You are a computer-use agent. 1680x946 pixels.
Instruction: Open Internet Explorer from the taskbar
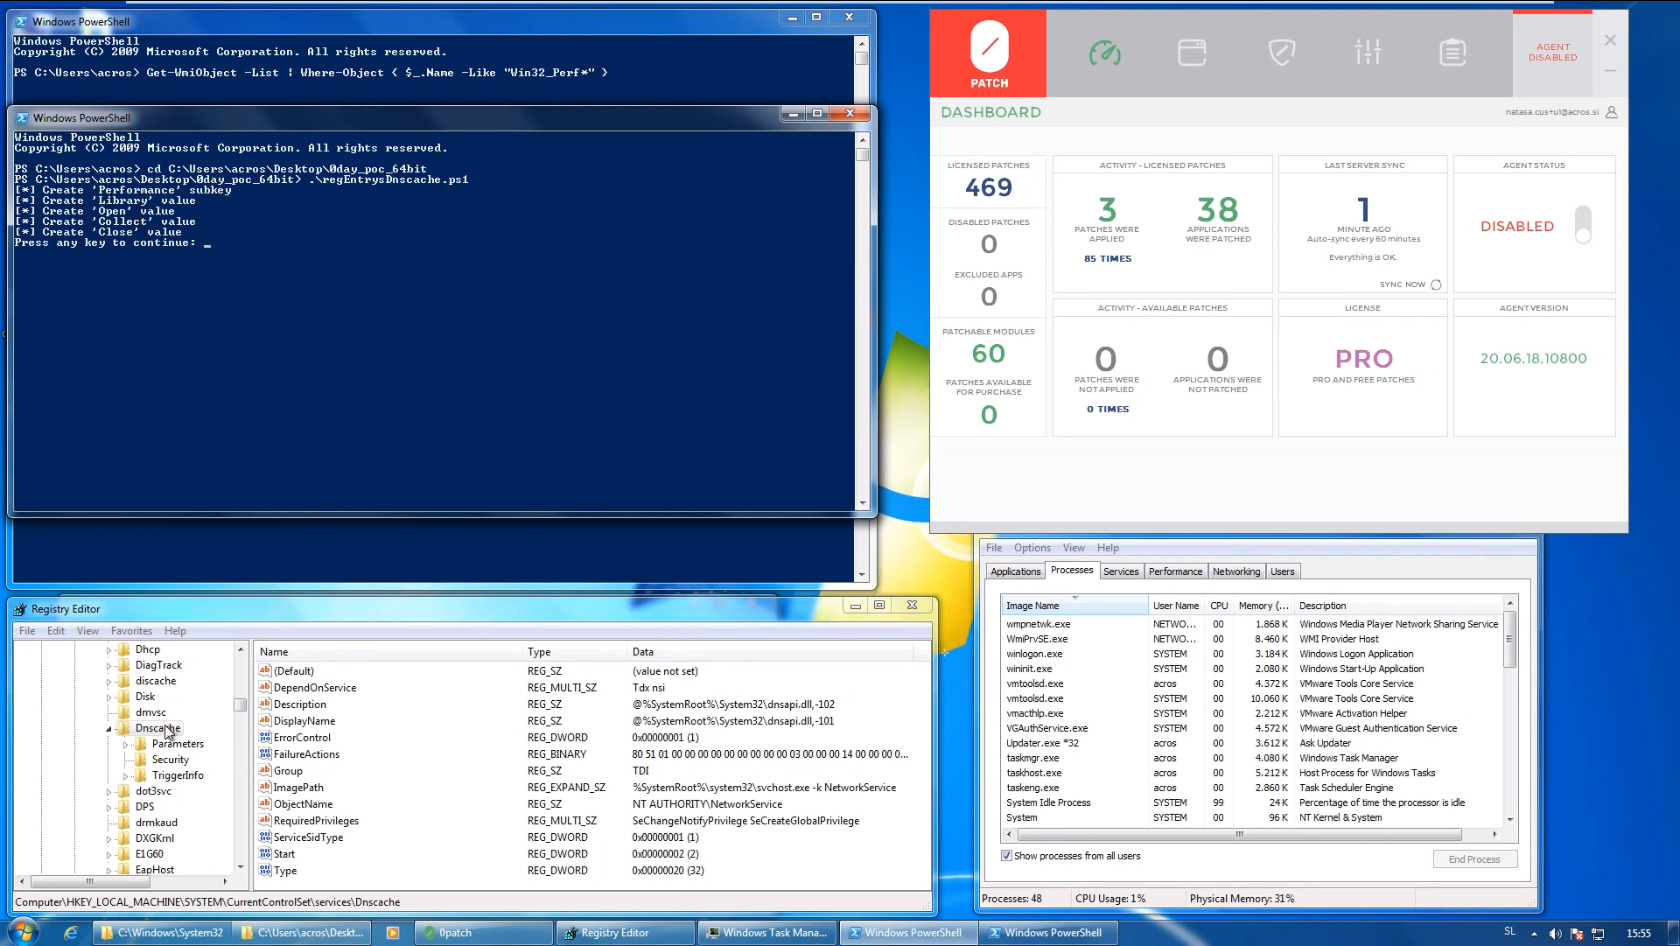(71, 932)
